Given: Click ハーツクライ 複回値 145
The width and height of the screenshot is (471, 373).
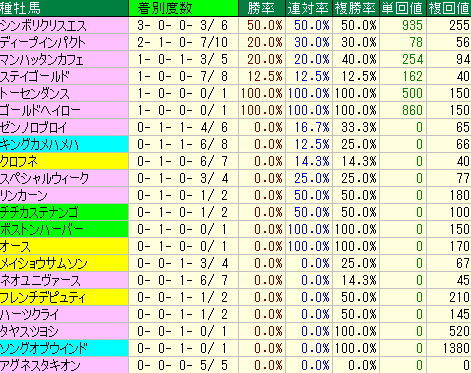Looking at the screenshot, I should point(460,314).
